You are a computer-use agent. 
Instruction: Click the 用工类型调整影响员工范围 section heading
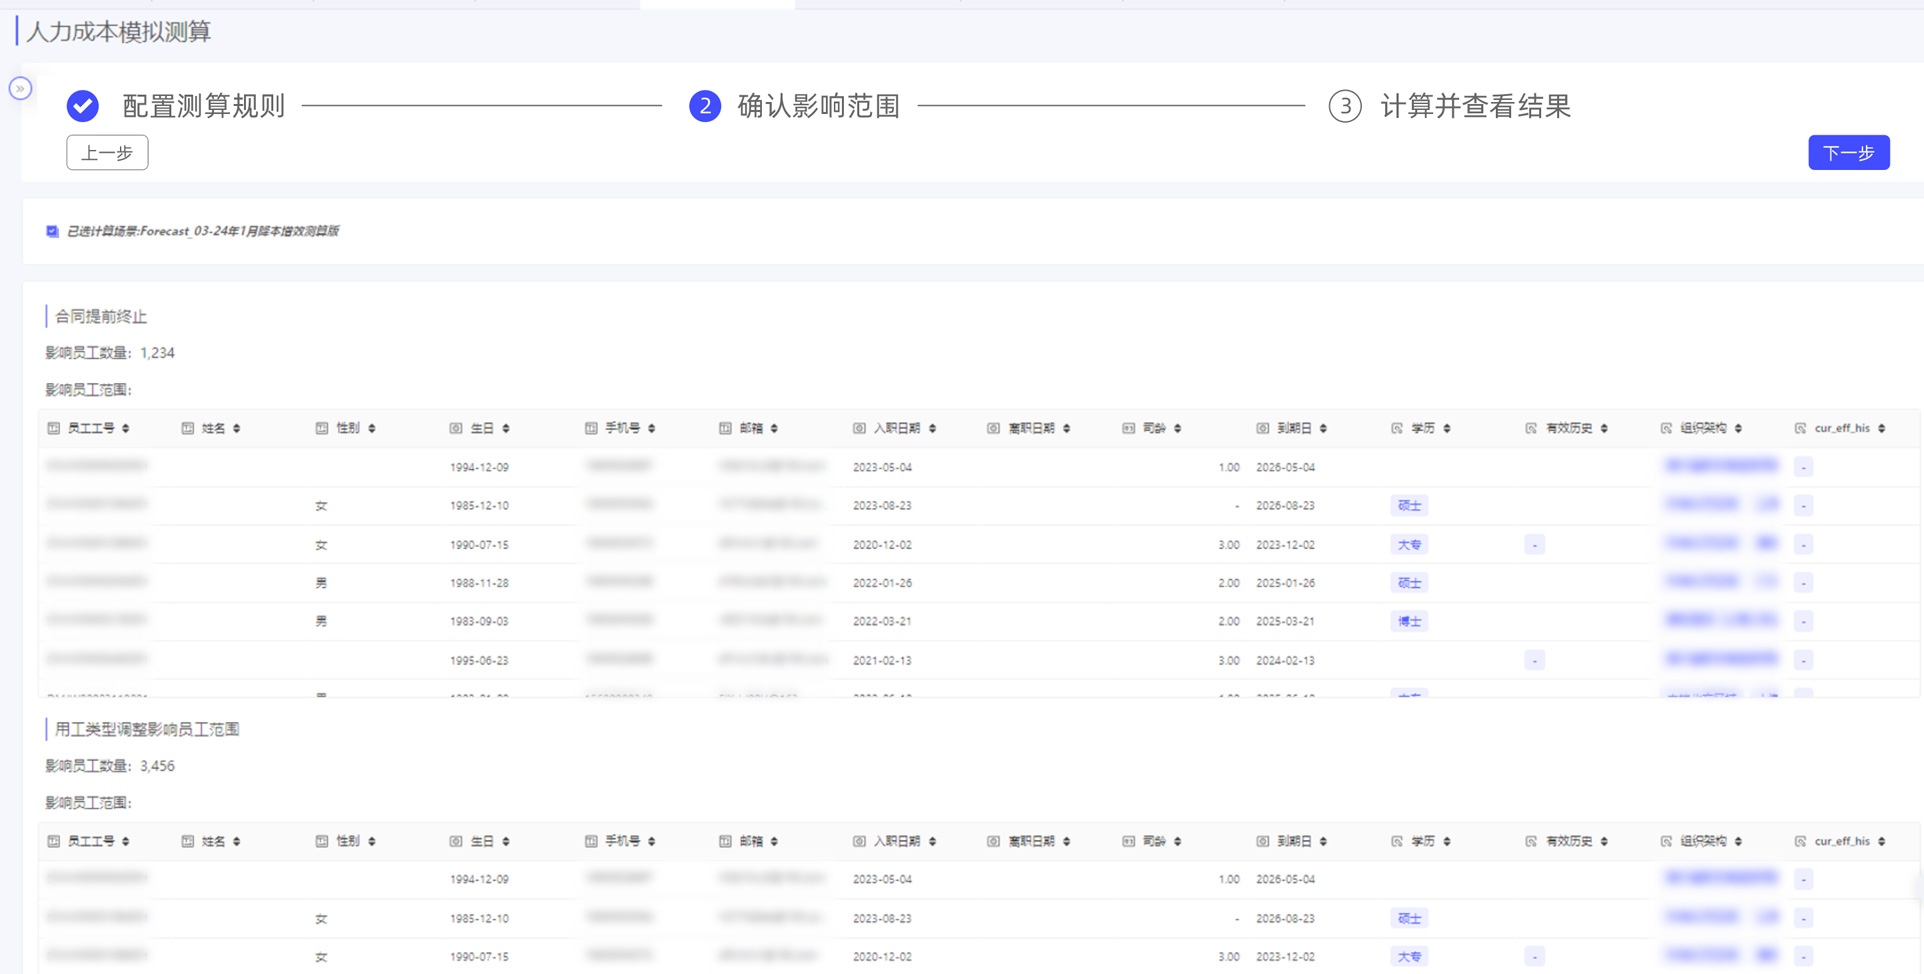147,730
